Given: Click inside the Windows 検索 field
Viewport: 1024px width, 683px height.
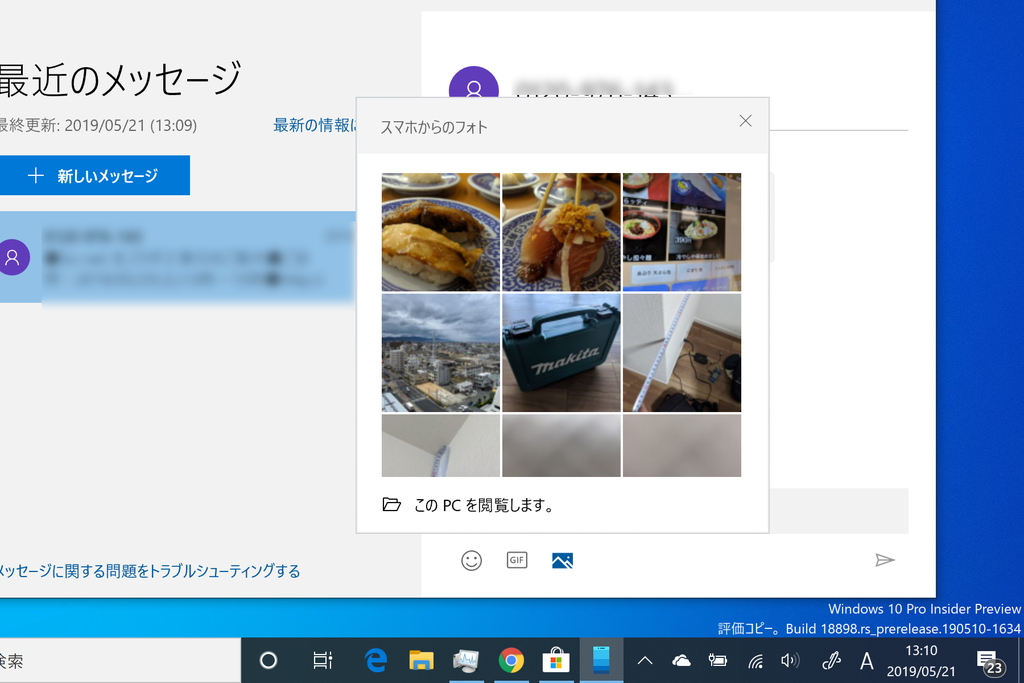Looking at the screenshot, I should coord(120,660).
